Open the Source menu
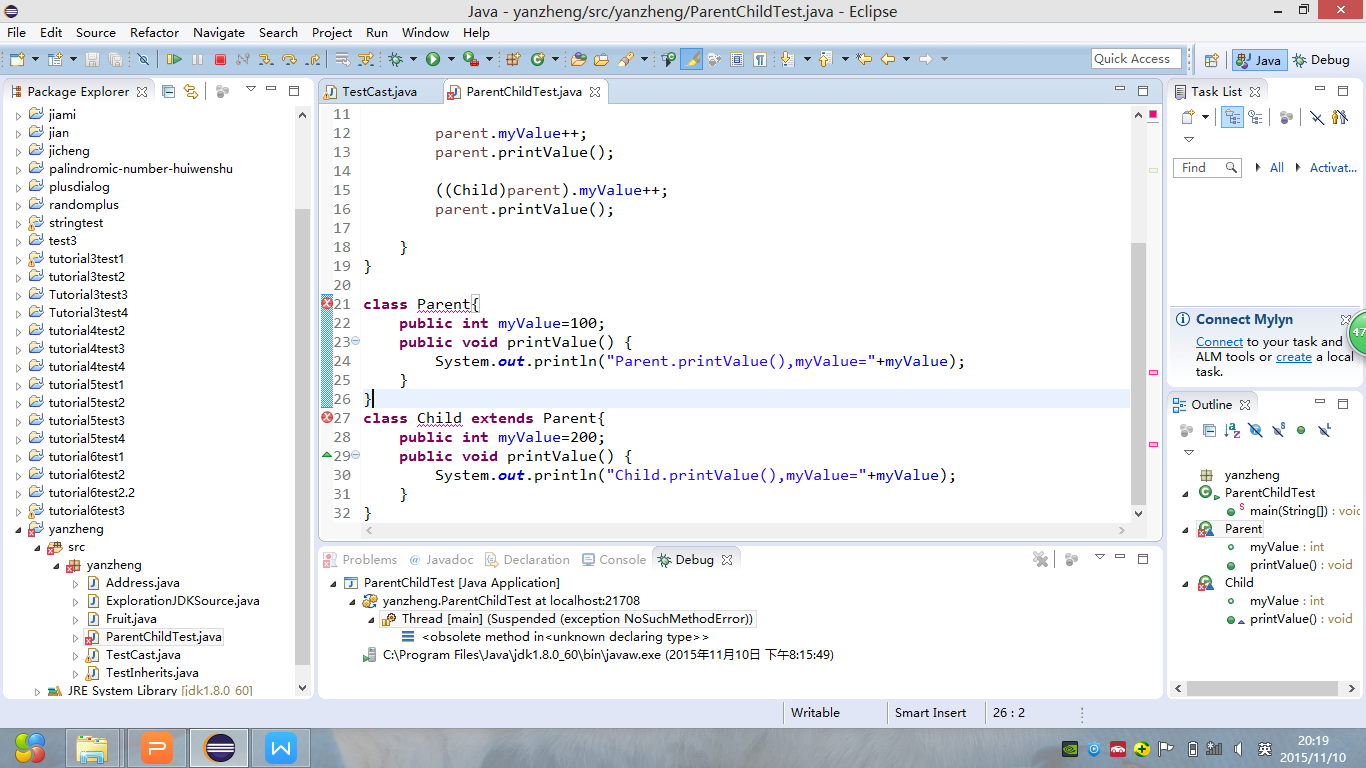 pyautogui.click(x=96, y=32)
